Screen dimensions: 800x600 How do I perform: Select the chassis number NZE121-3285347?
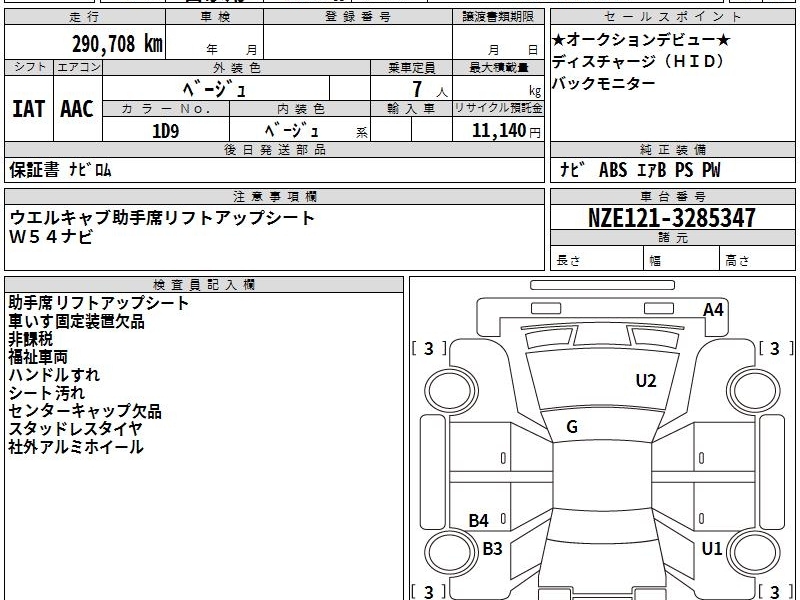(x=671, y=218)
